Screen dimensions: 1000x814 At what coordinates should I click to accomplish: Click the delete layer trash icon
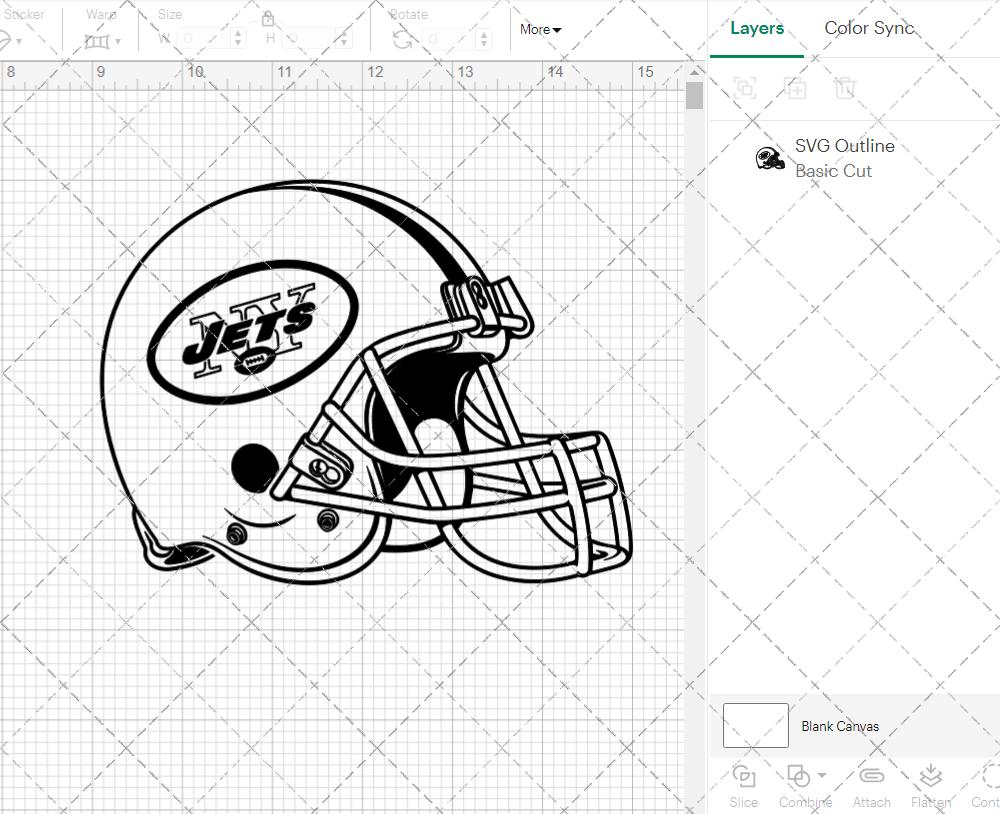click(x=845, y=88)
